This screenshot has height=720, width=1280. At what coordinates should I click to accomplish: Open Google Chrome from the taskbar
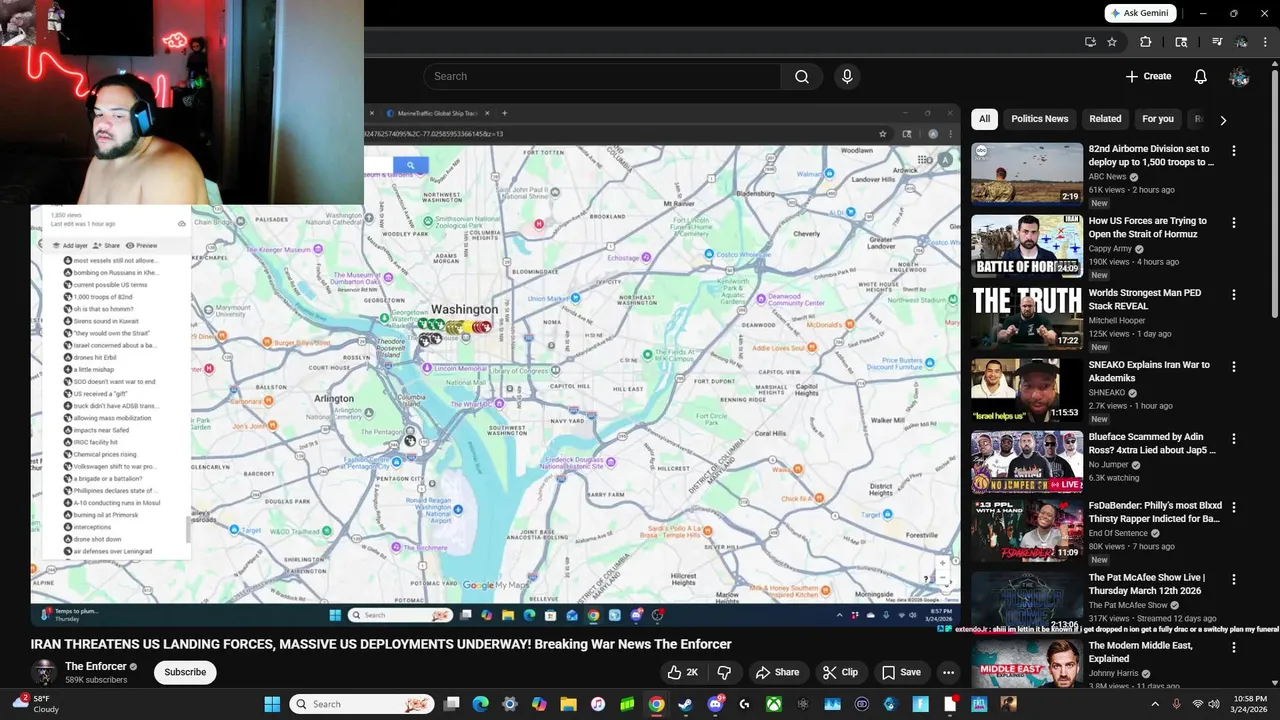tap(656, 704)
